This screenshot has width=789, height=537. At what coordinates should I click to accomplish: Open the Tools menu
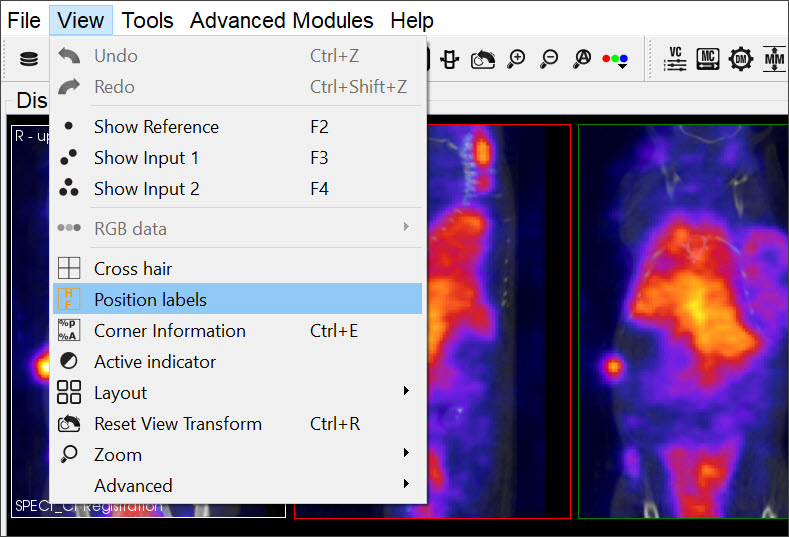click(x=147, y=20)
